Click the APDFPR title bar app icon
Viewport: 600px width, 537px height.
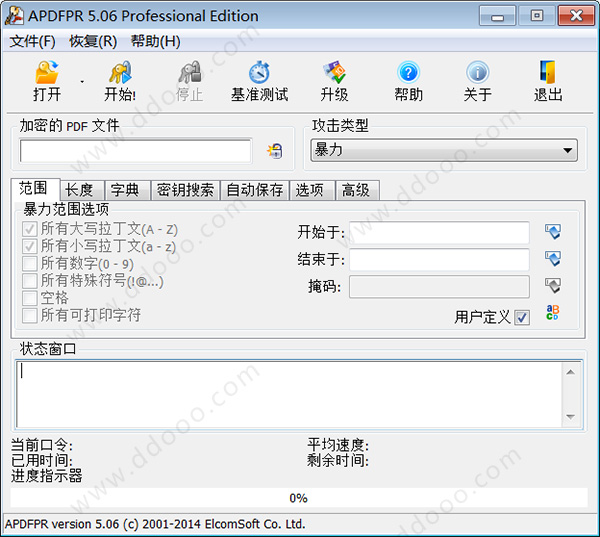click(x=14, y=16)
